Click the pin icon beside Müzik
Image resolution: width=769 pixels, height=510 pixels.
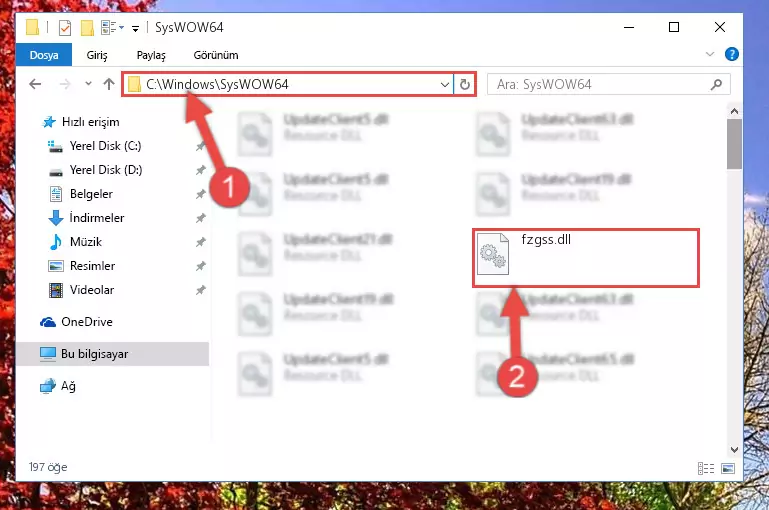200,242
